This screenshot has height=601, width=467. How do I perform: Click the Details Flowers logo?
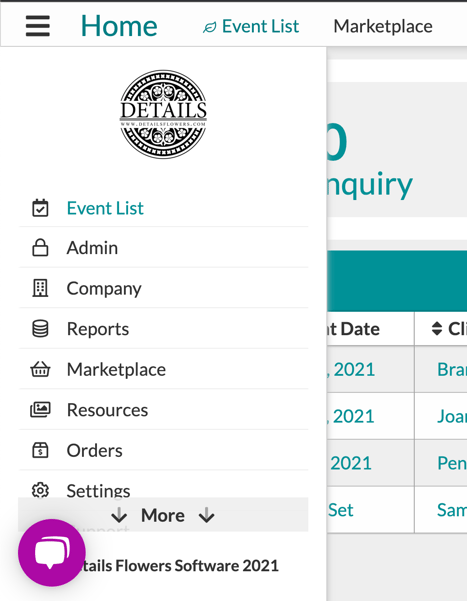[x=164, y=114]
